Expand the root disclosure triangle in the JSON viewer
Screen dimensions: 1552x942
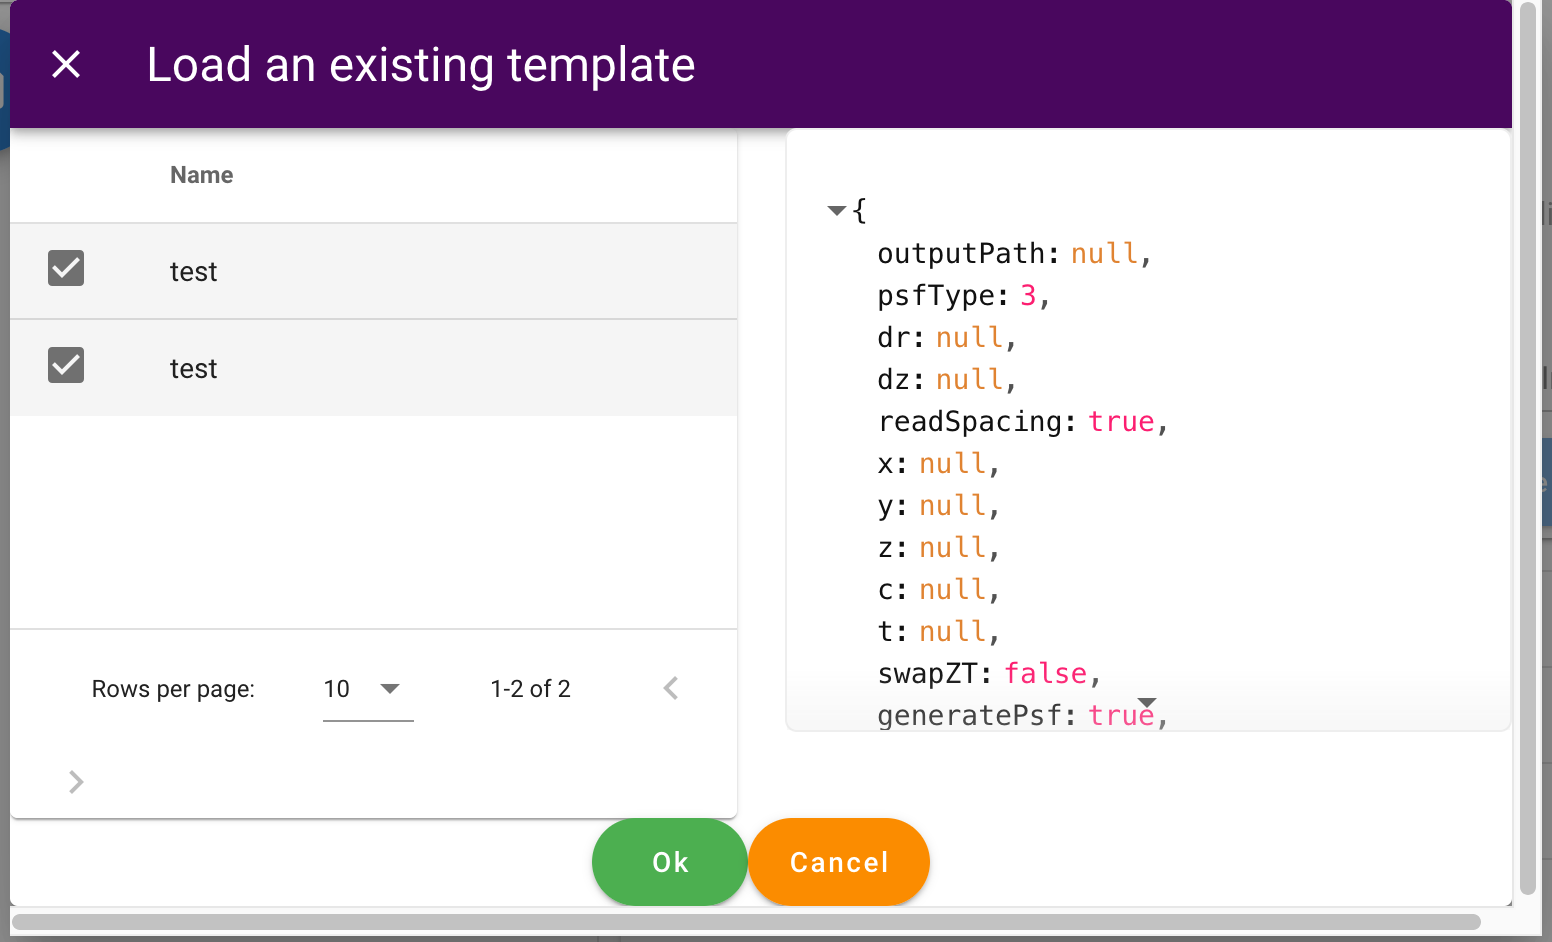point(835,210)
